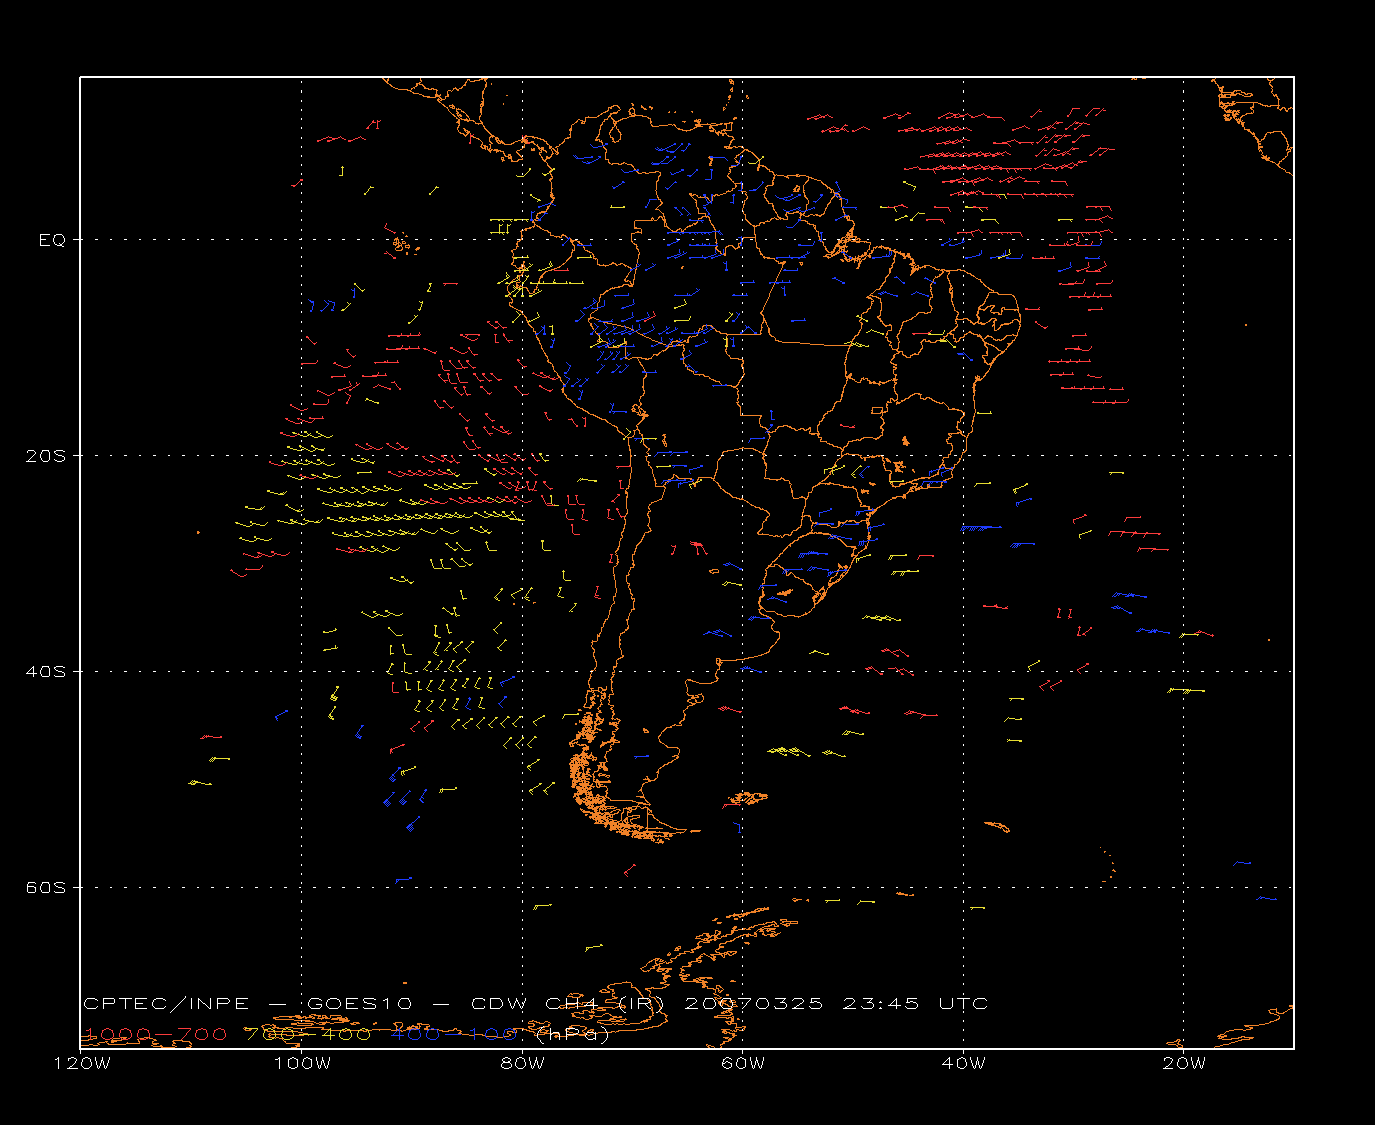1375x1125 pixels.
Task: Click the '23:45 UTC' time text
Action: click(x=916, y=1003)
